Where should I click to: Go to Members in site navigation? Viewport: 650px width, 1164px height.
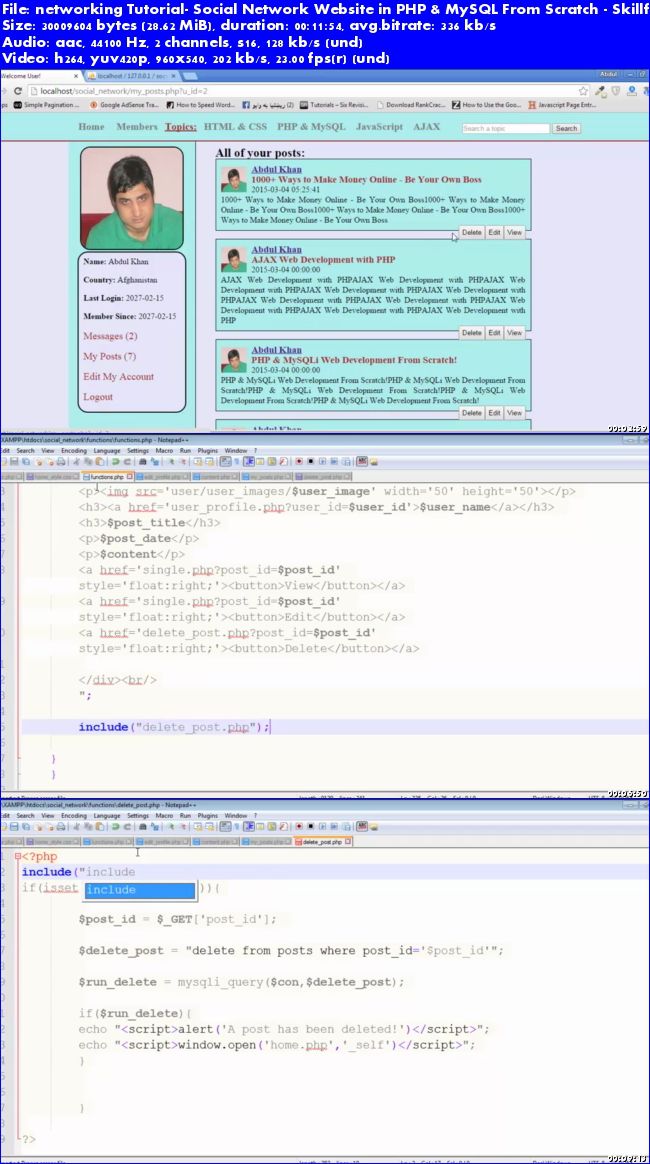click(137, 127)
